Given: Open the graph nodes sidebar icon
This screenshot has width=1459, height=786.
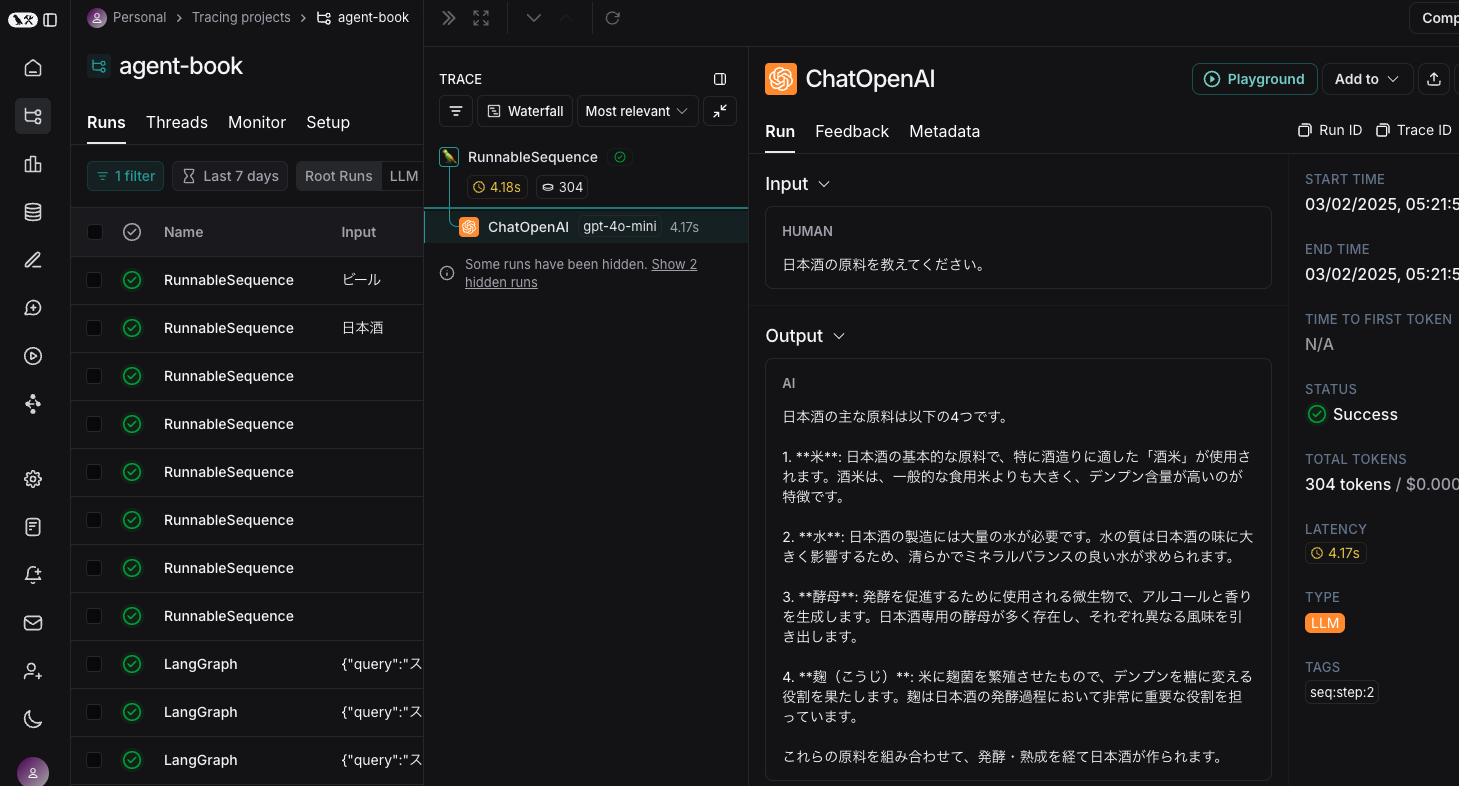Looking at the screenshot, I should (x=33, y=404).
